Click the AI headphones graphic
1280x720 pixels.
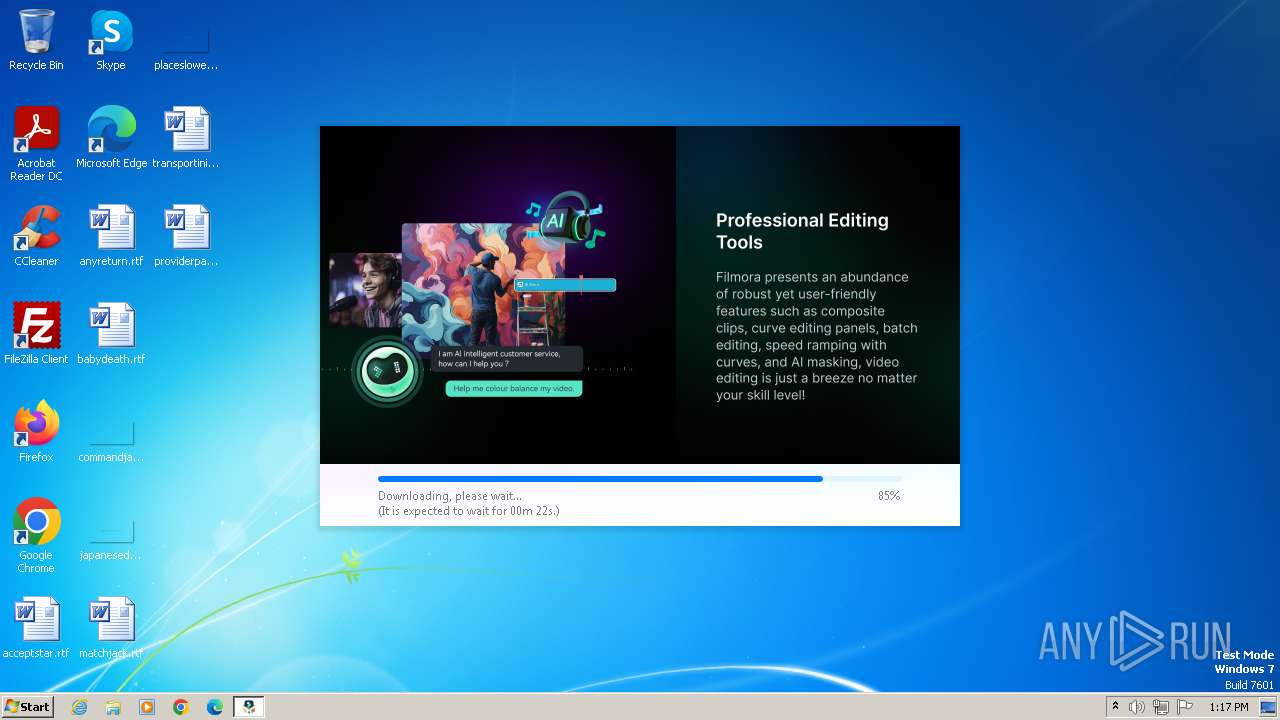point(565,218)
